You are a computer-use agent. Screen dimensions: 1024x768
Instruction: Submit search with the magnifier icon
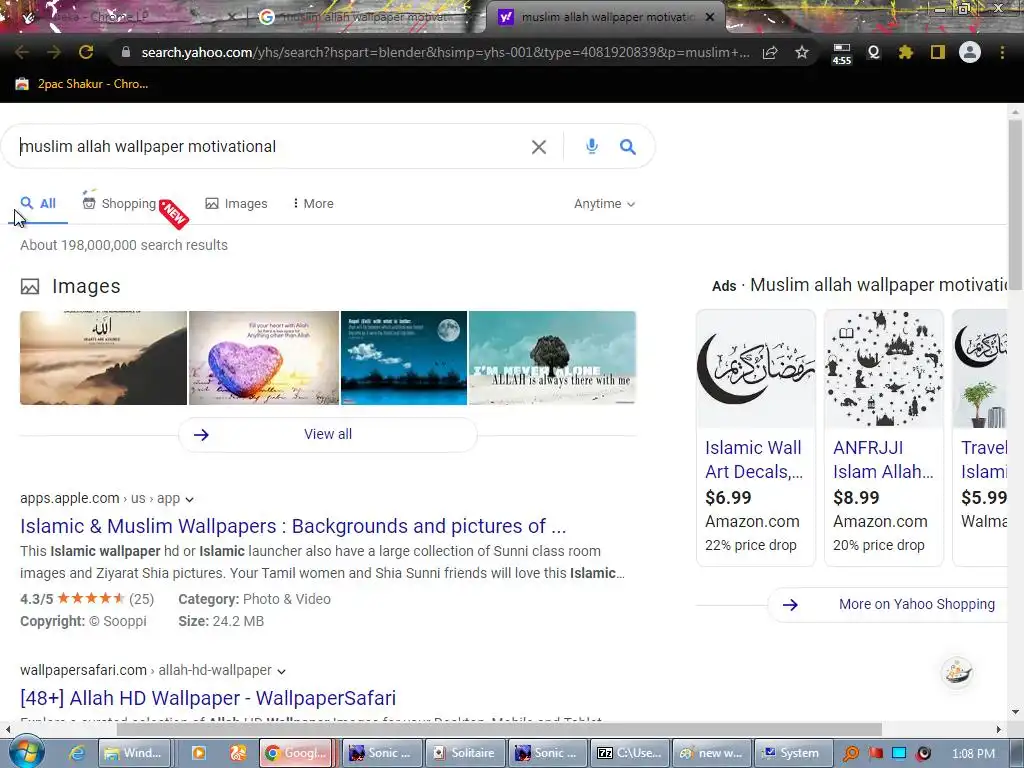click(x=628, y=147)
